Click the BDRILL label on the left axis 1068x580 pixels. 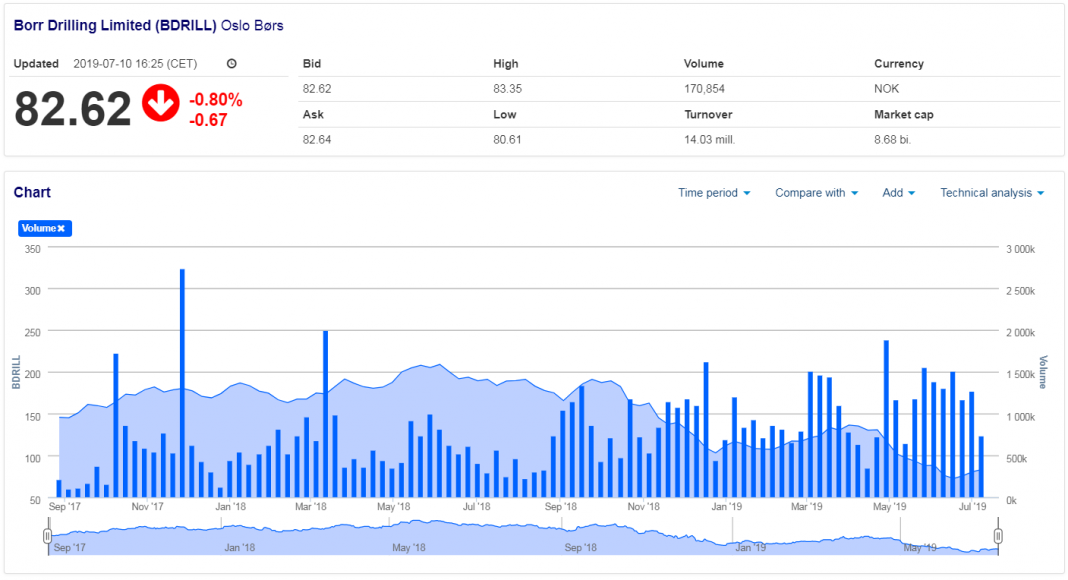(x=16, y=372)
